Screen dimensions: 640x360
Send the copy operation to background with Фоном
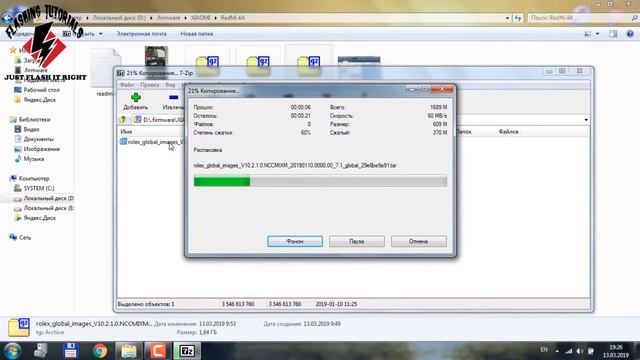295,241
